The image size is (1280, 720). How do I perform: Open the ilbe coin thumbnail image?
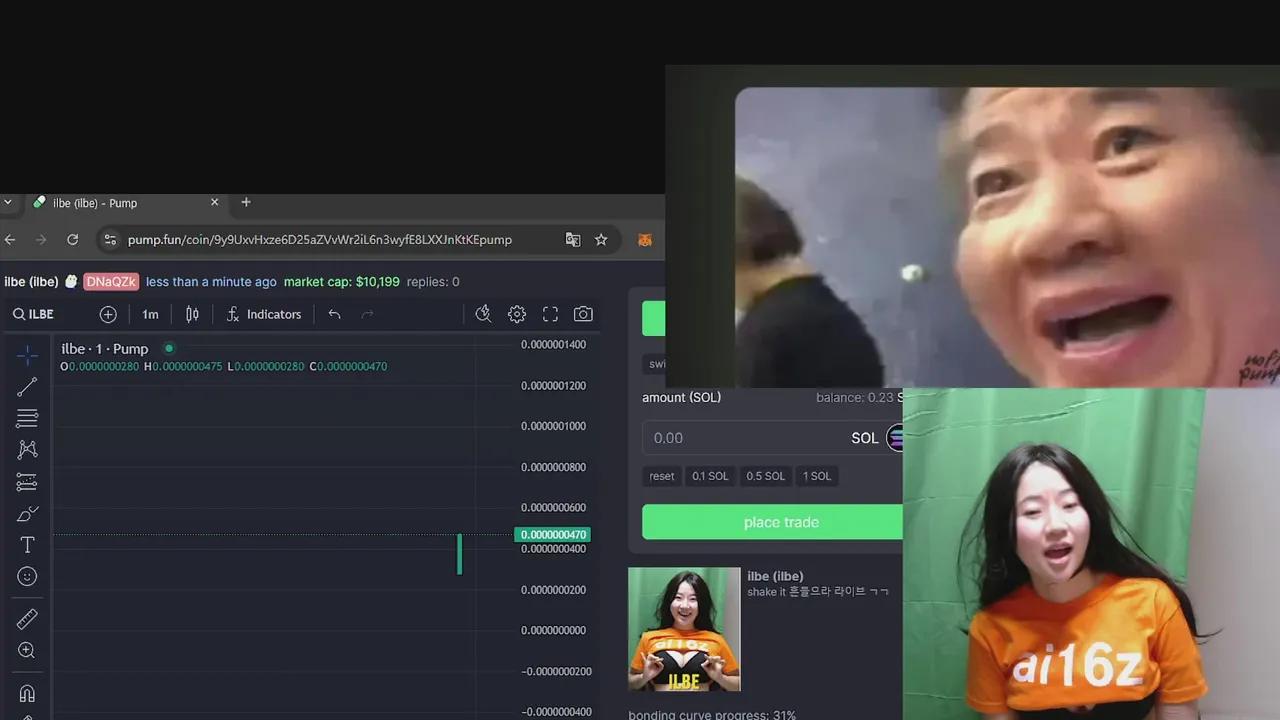(x=684, y=629)
